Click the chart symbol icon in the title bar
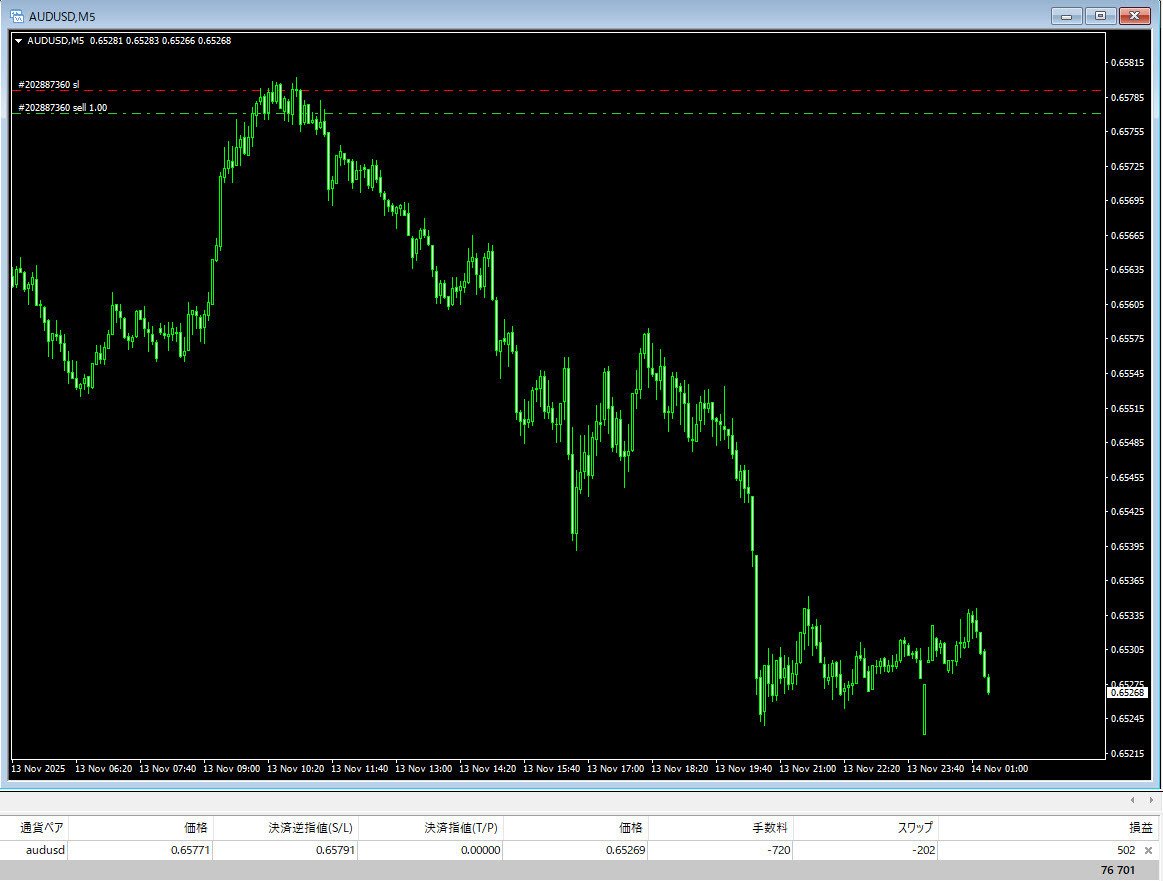The image size is (1163, 881). coord(18,16)
